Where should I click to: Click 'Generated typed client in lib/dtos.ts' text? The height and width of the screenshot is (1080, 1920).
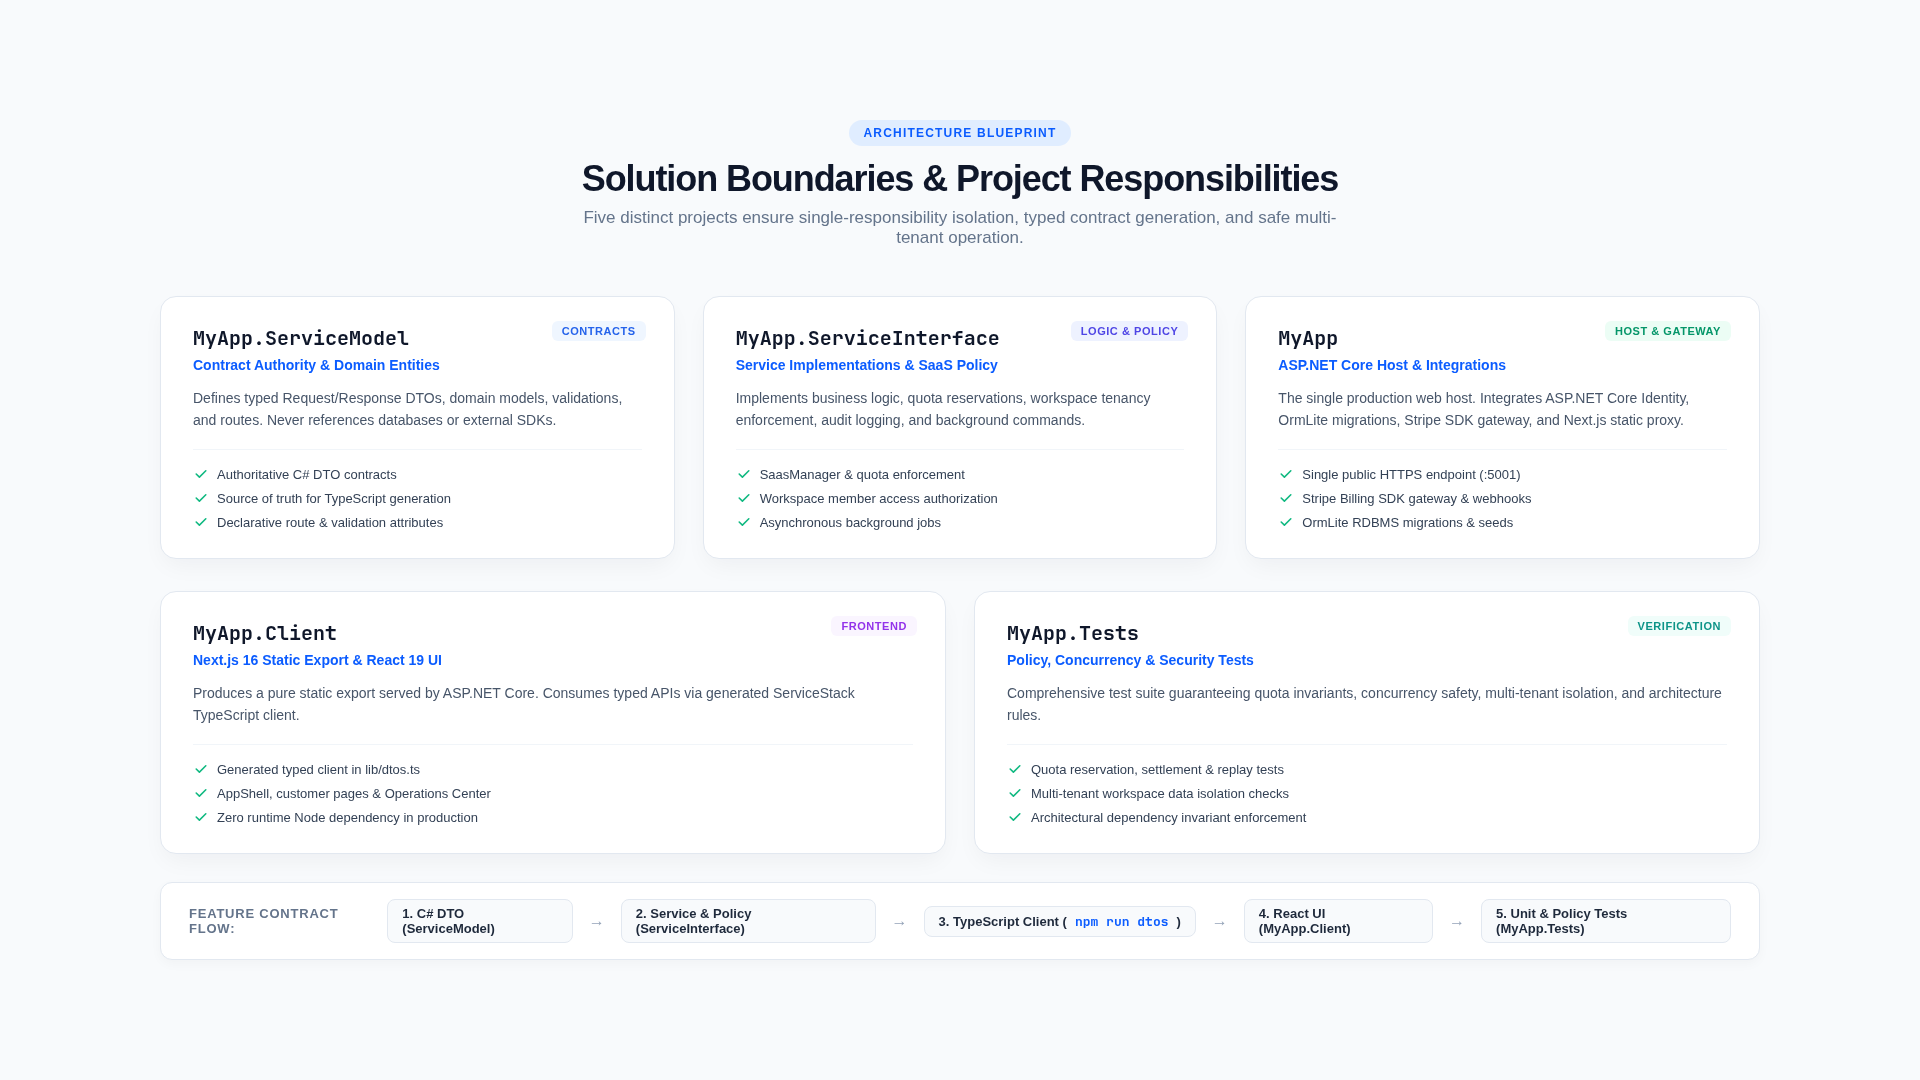[318, 769]
